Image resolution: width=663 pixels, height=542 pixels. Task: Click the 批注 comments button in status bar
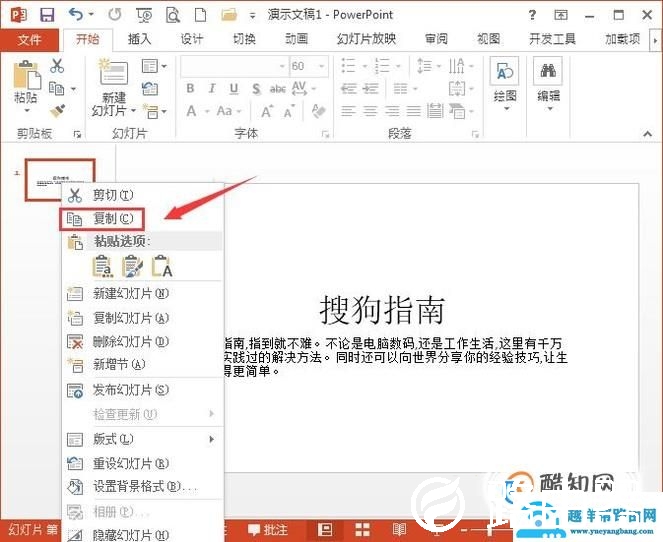[x=268, y=529]
